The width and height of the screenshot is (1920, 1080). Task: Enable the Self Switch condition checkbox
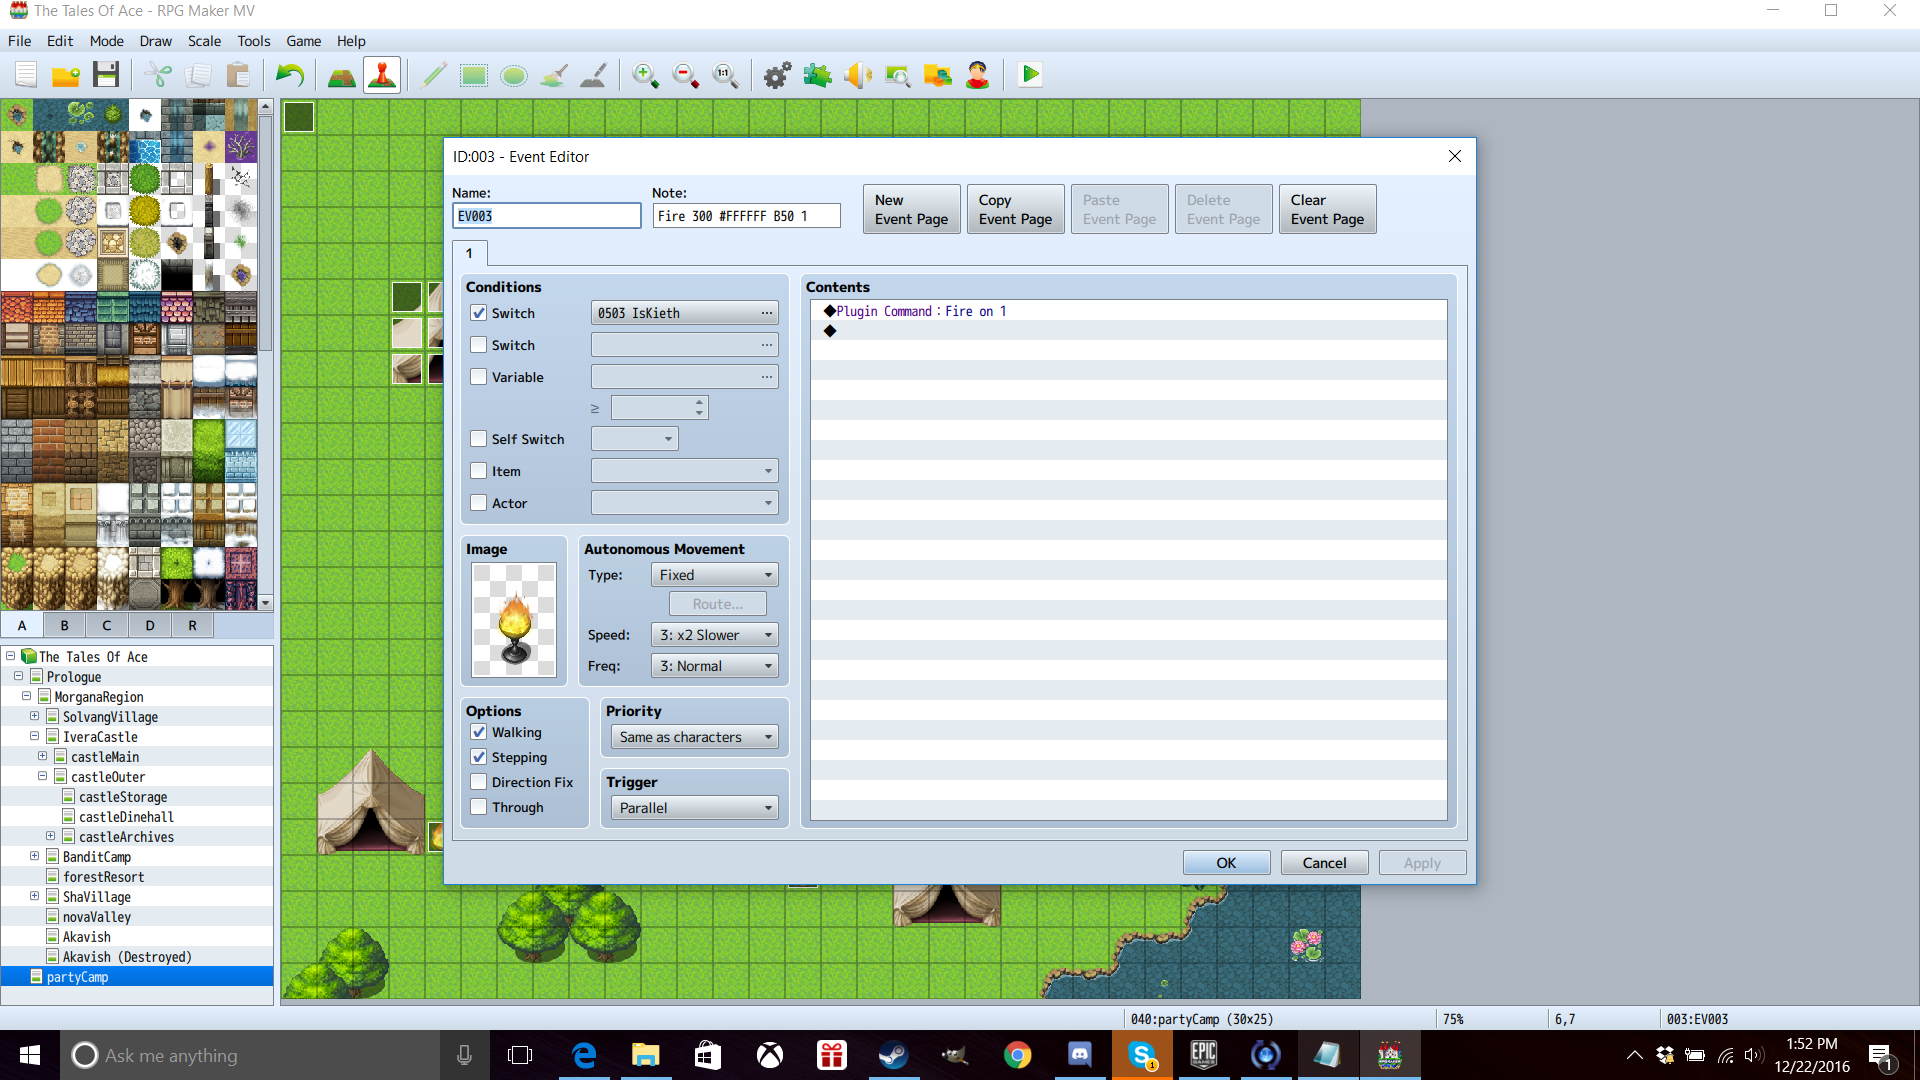tap(479, 439)
